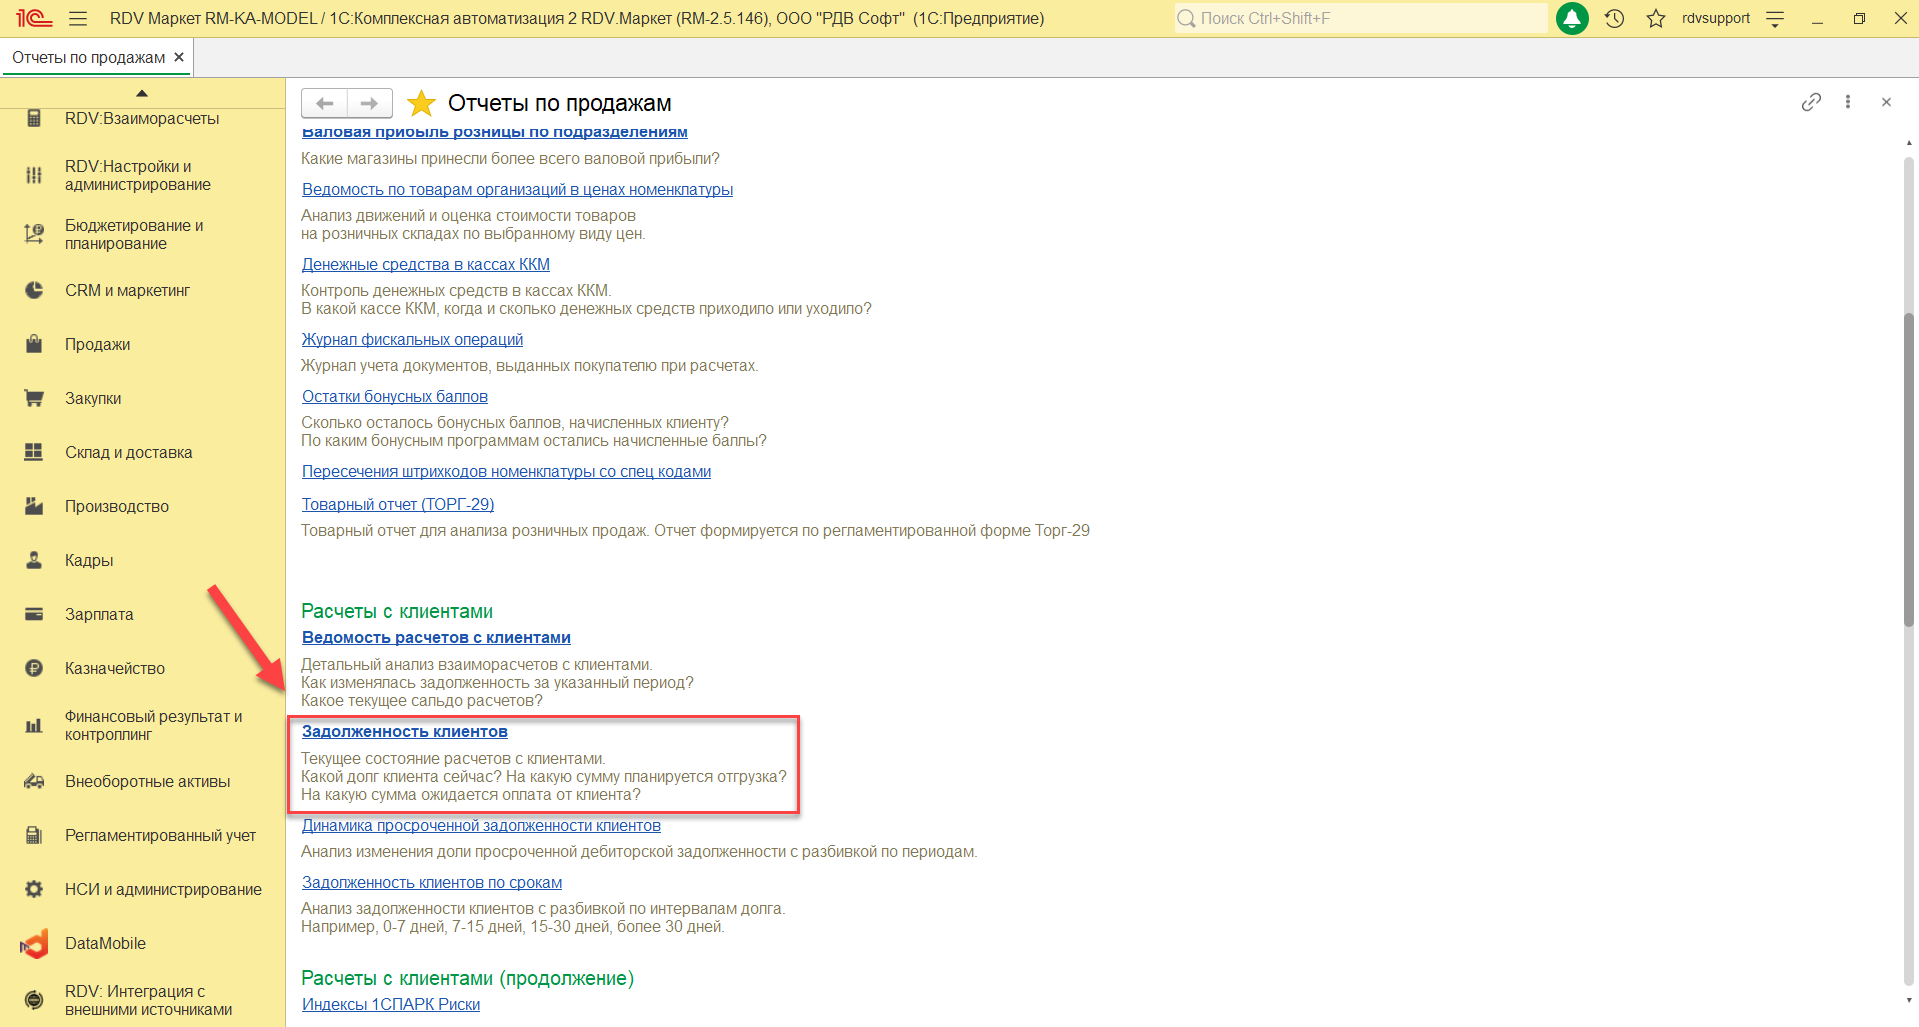Open the 1C main menu logo
Screen dimensions: 1919x1027
[34, 18]
